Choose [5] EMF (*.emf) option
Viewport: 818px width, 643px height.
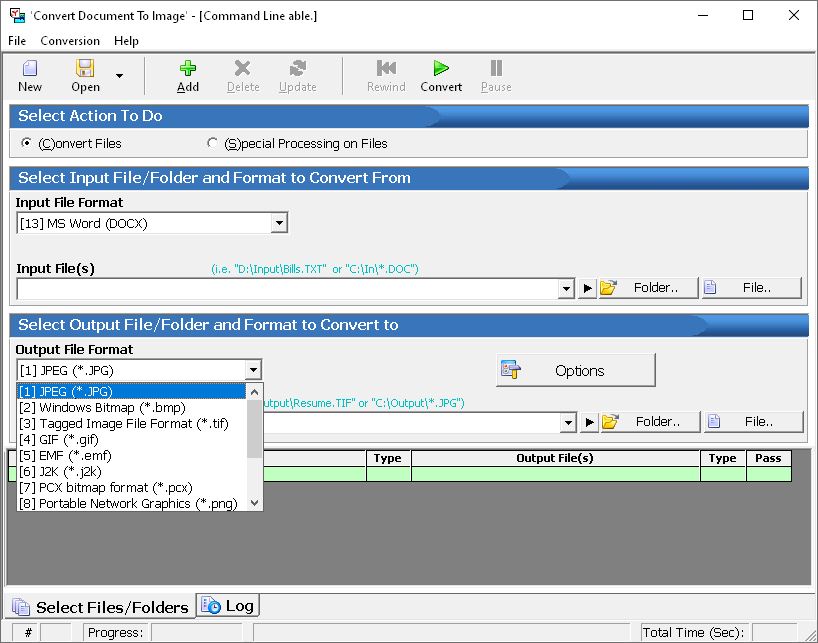[131, 456]
